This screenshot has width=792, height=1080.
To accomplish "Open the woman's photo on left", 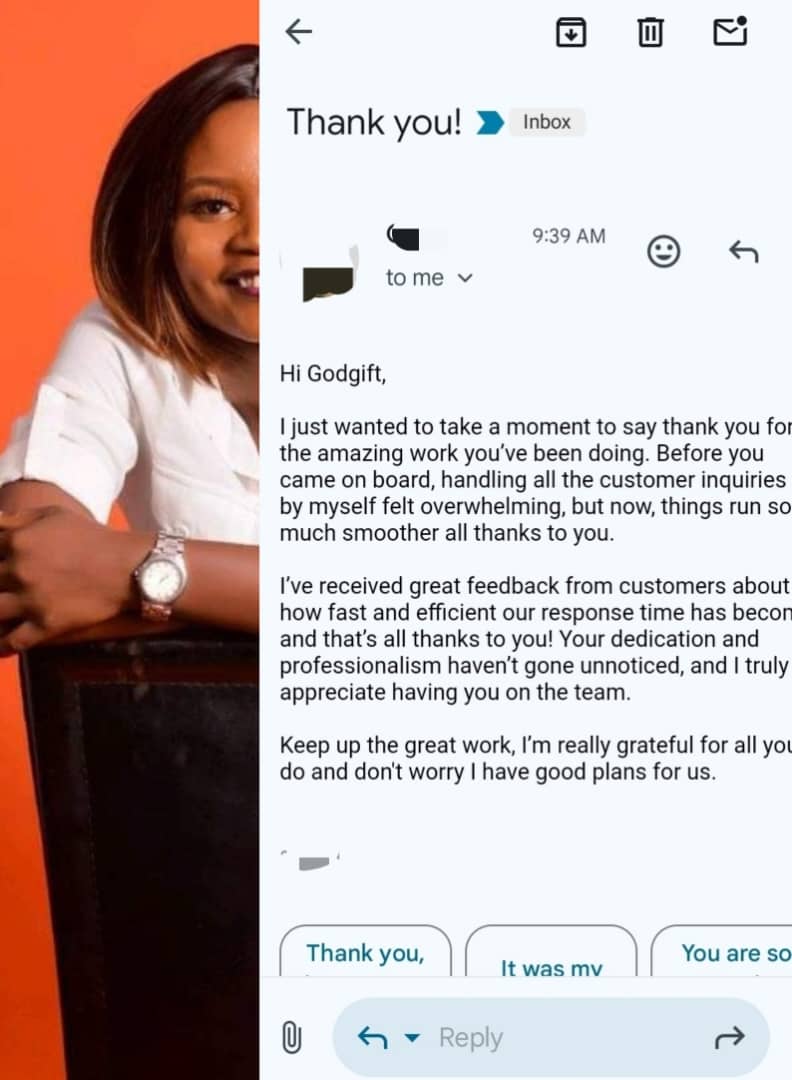I will click(x=129, y=540).
